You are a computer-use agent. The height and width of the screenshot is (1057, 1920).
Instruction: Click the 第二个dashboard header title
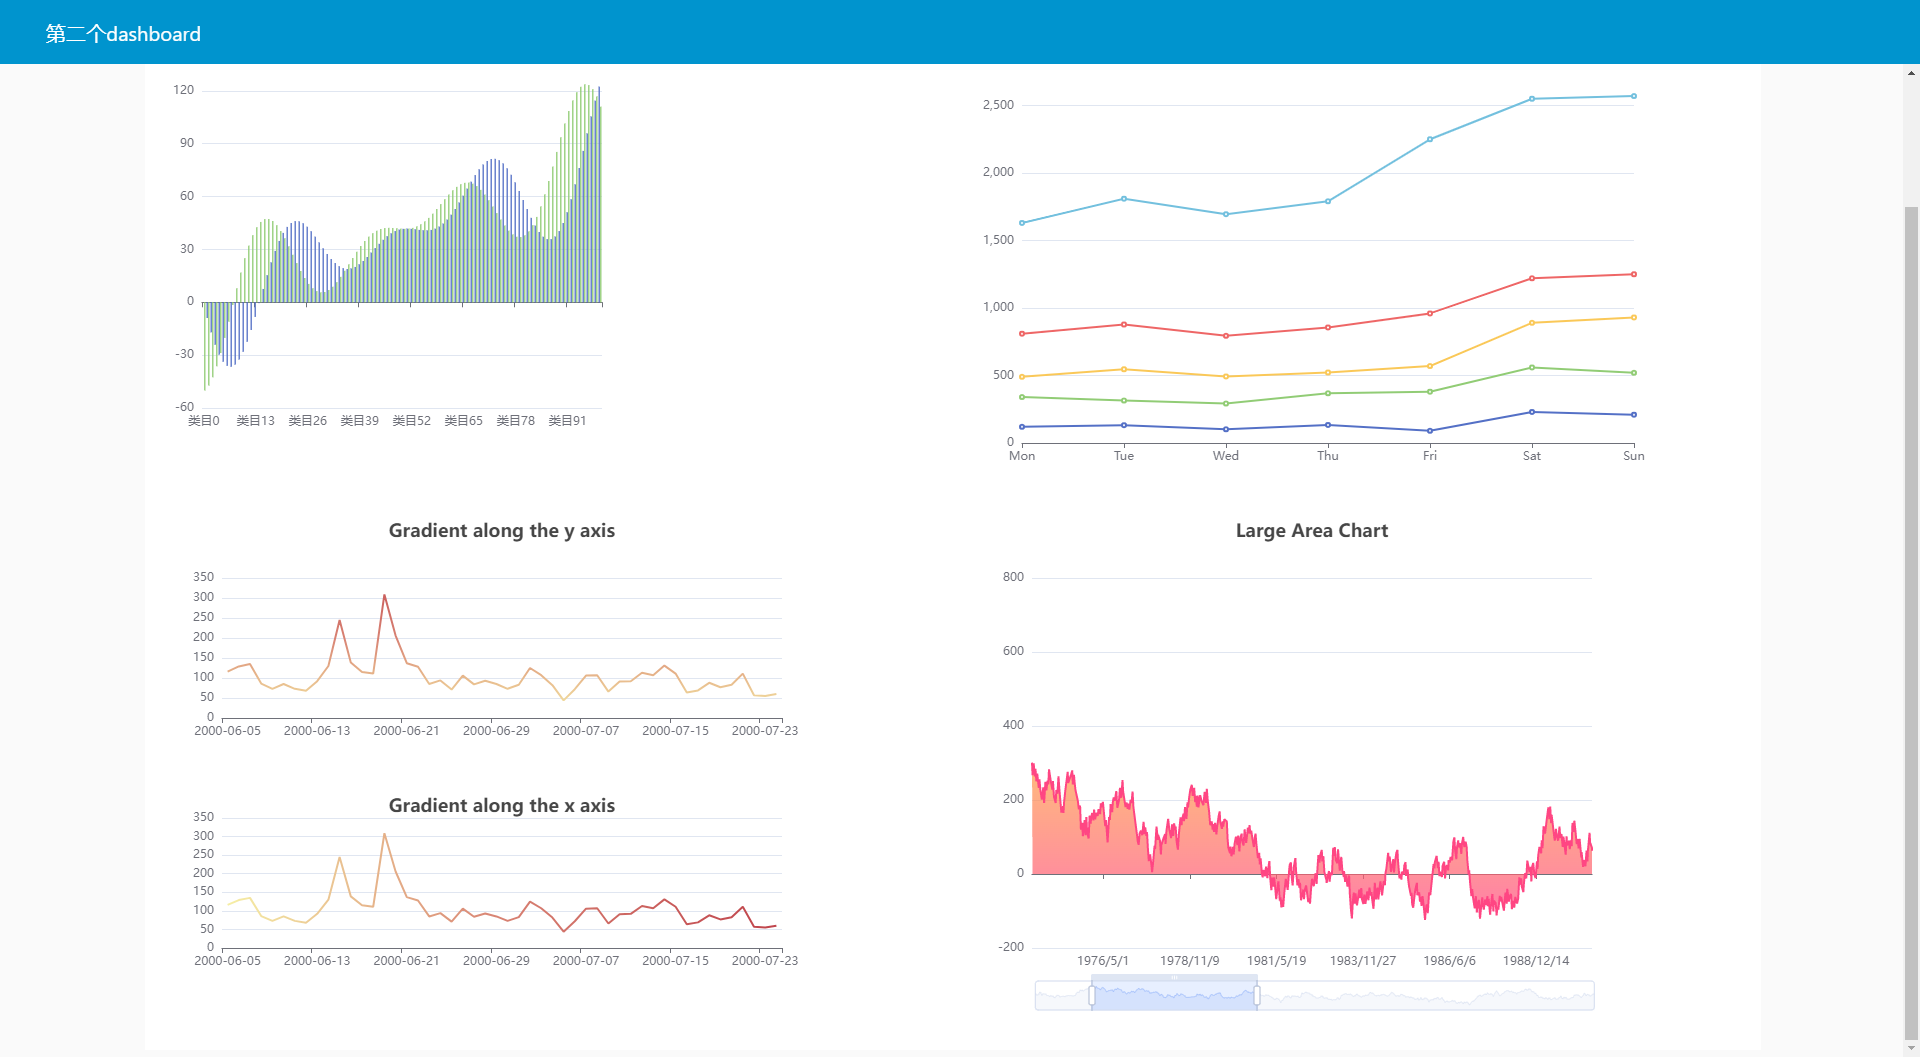122,33
